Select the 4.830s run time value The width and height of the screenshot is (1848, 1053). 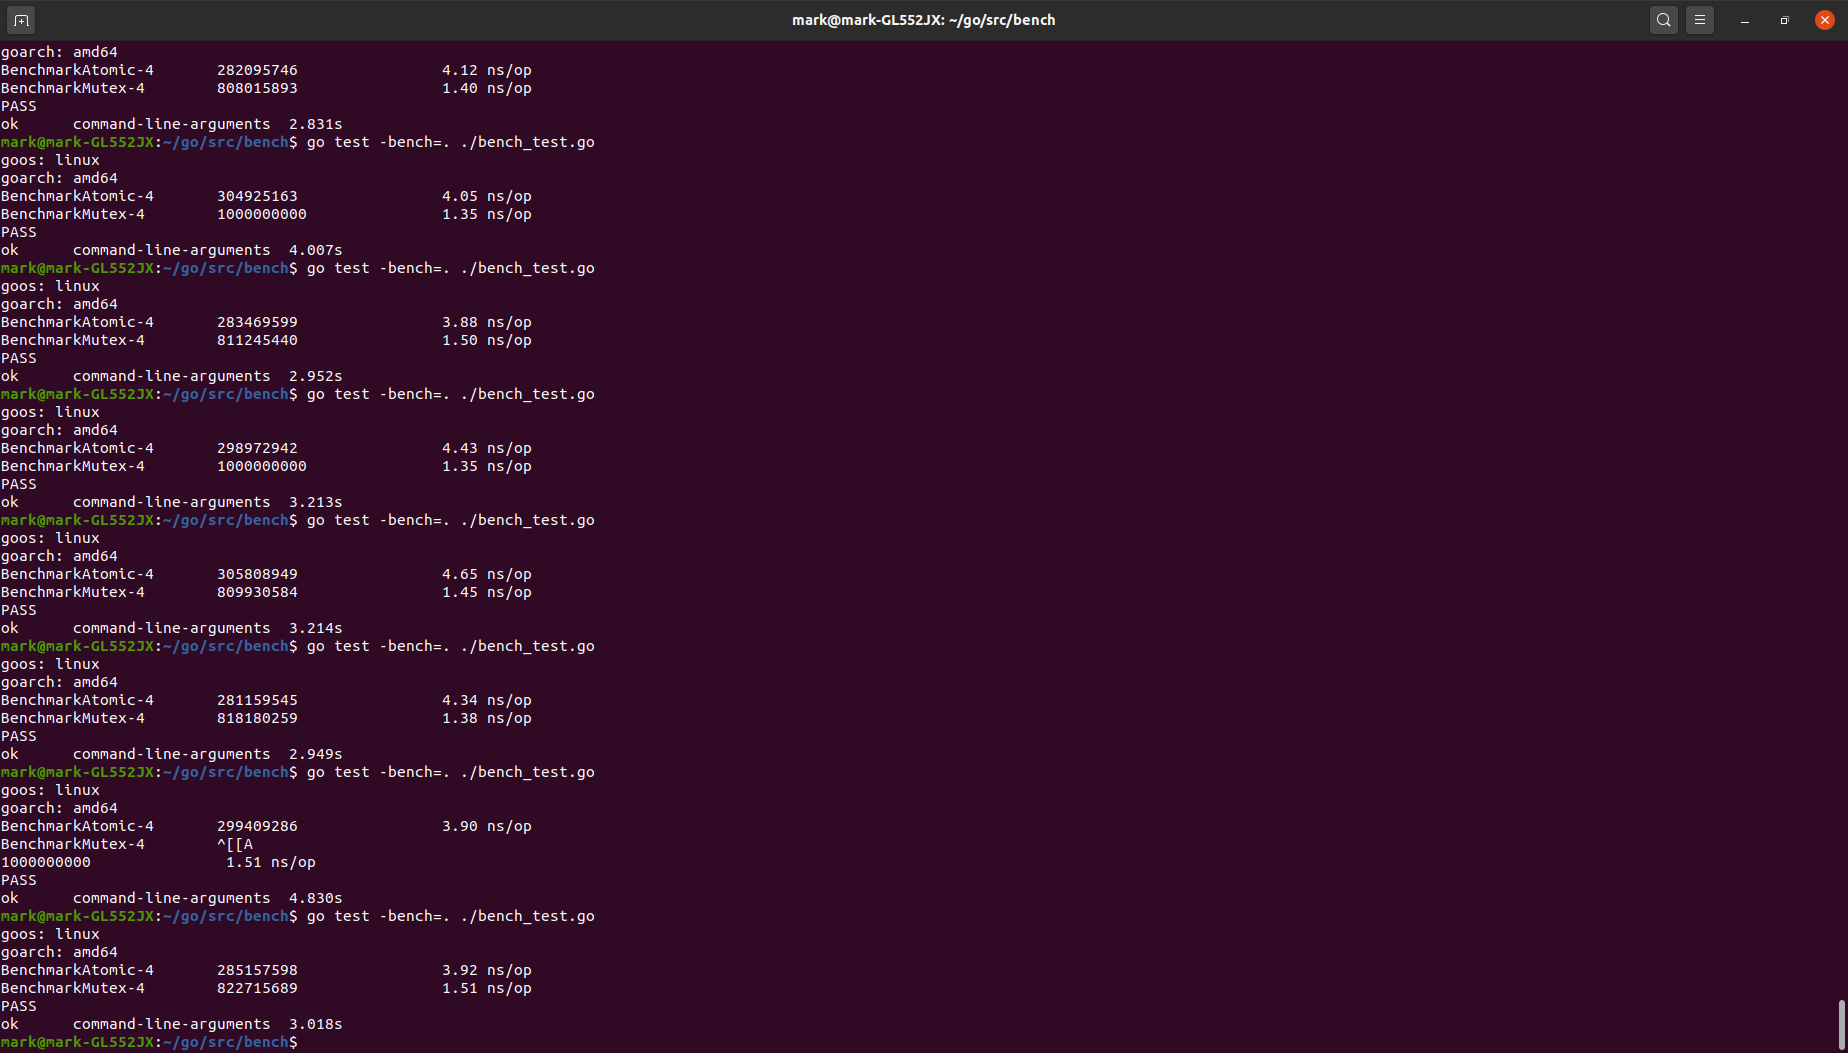coord(315,898)
